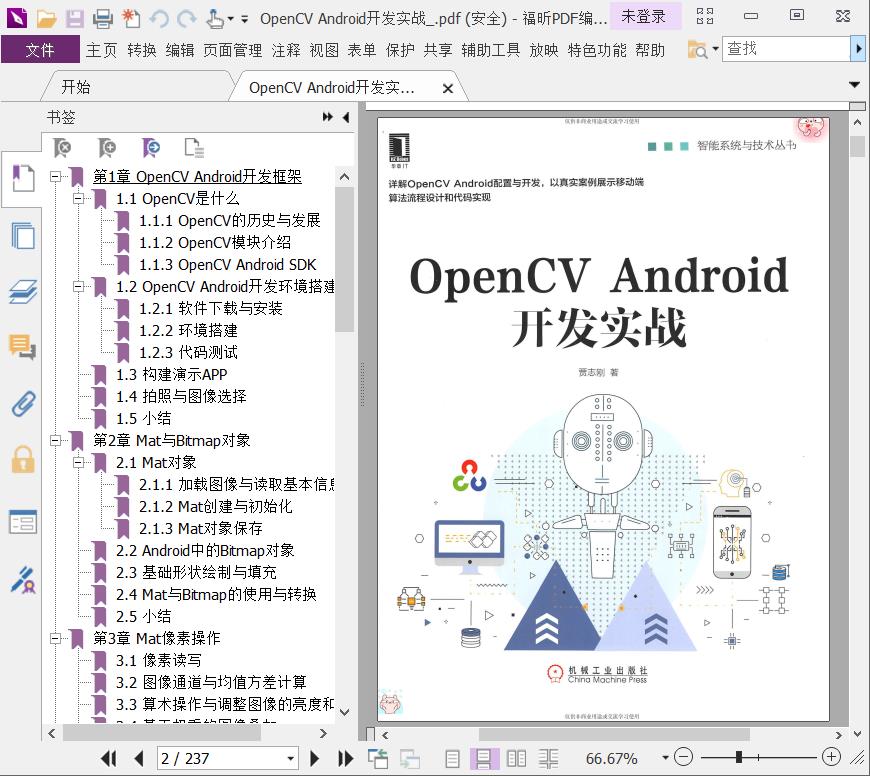Click the add new bookmark icon
870x776 pixels.
point(107,148)
